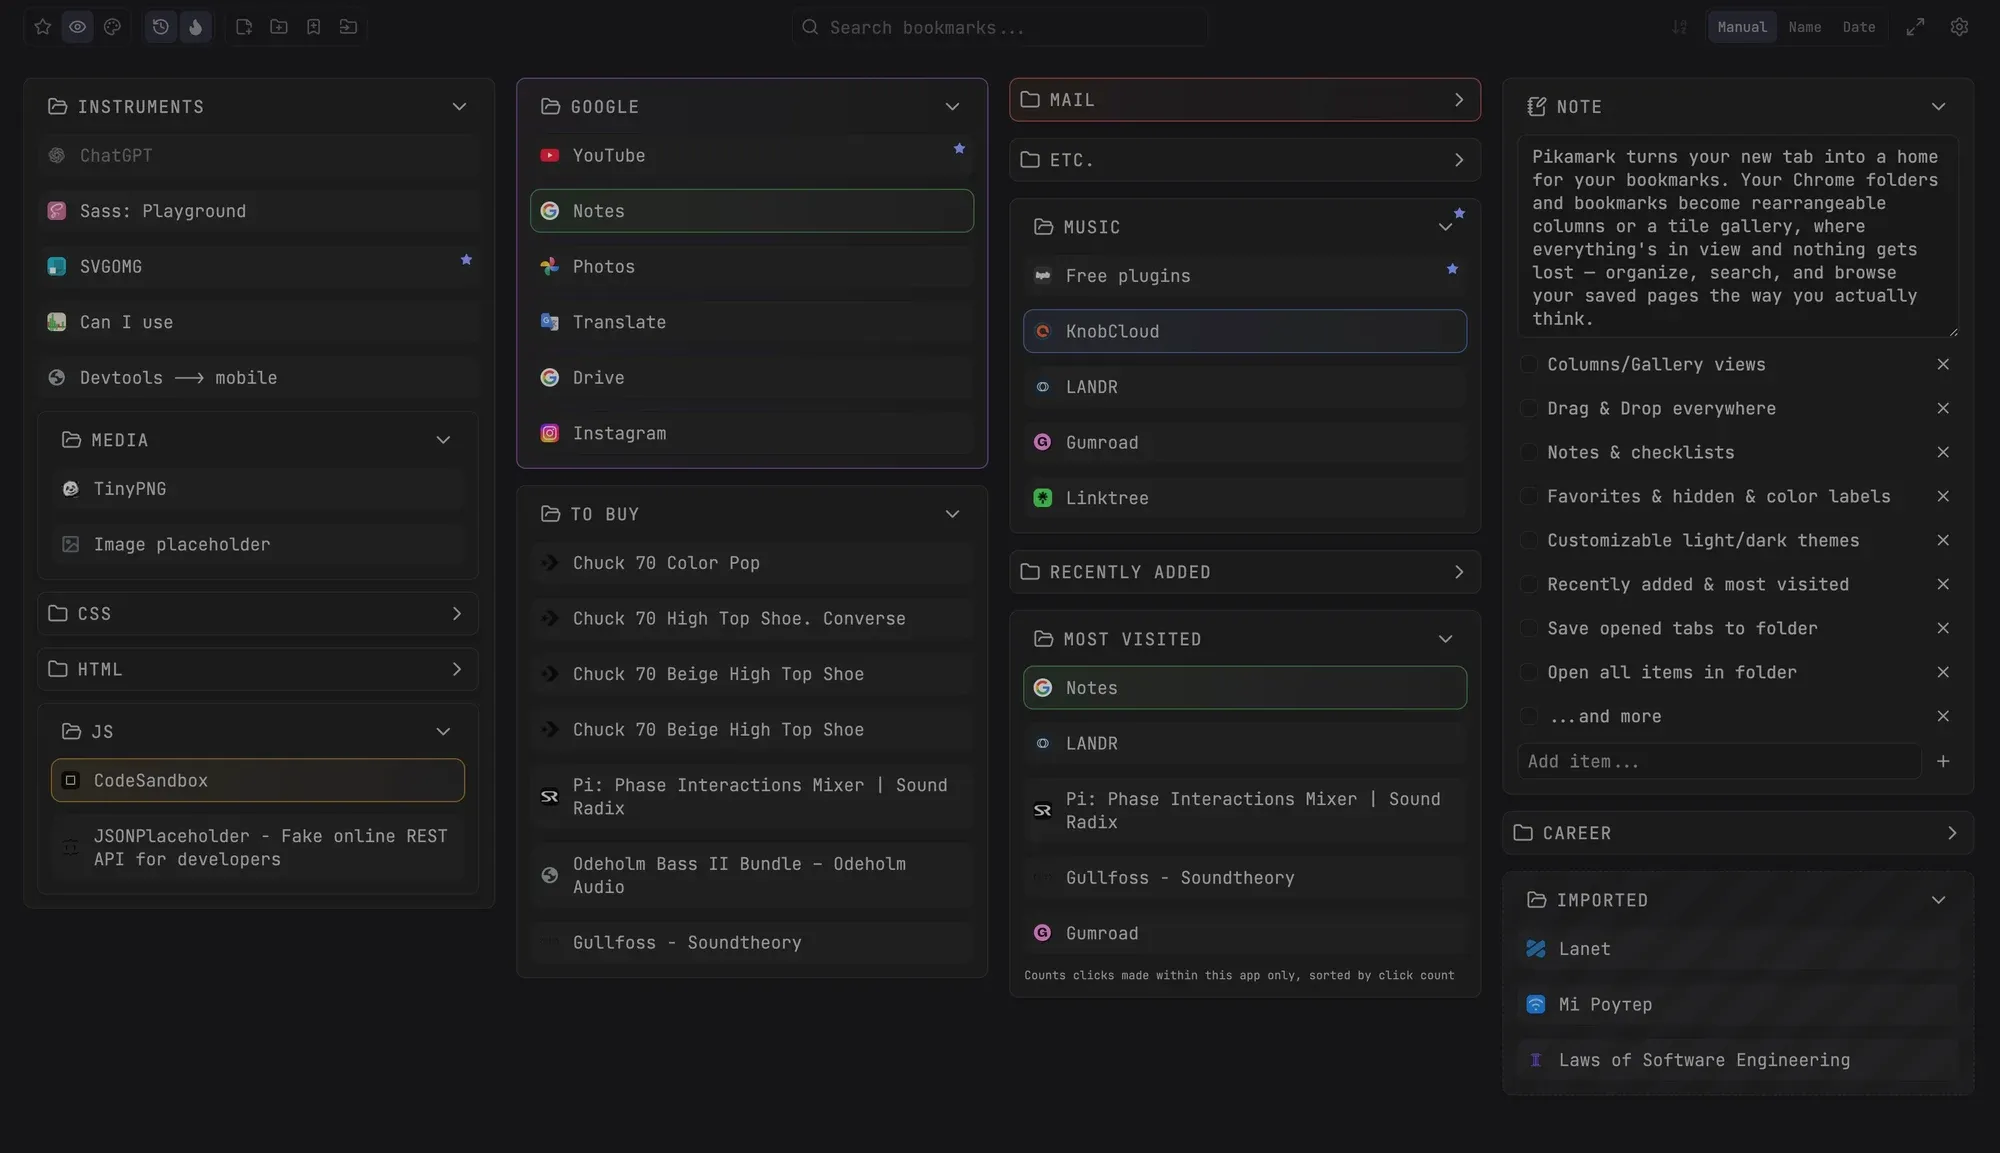This screenshot has width=2000, height=1153.
Task: Open the SVGOMG bookmark
Action: coord(258,267)
